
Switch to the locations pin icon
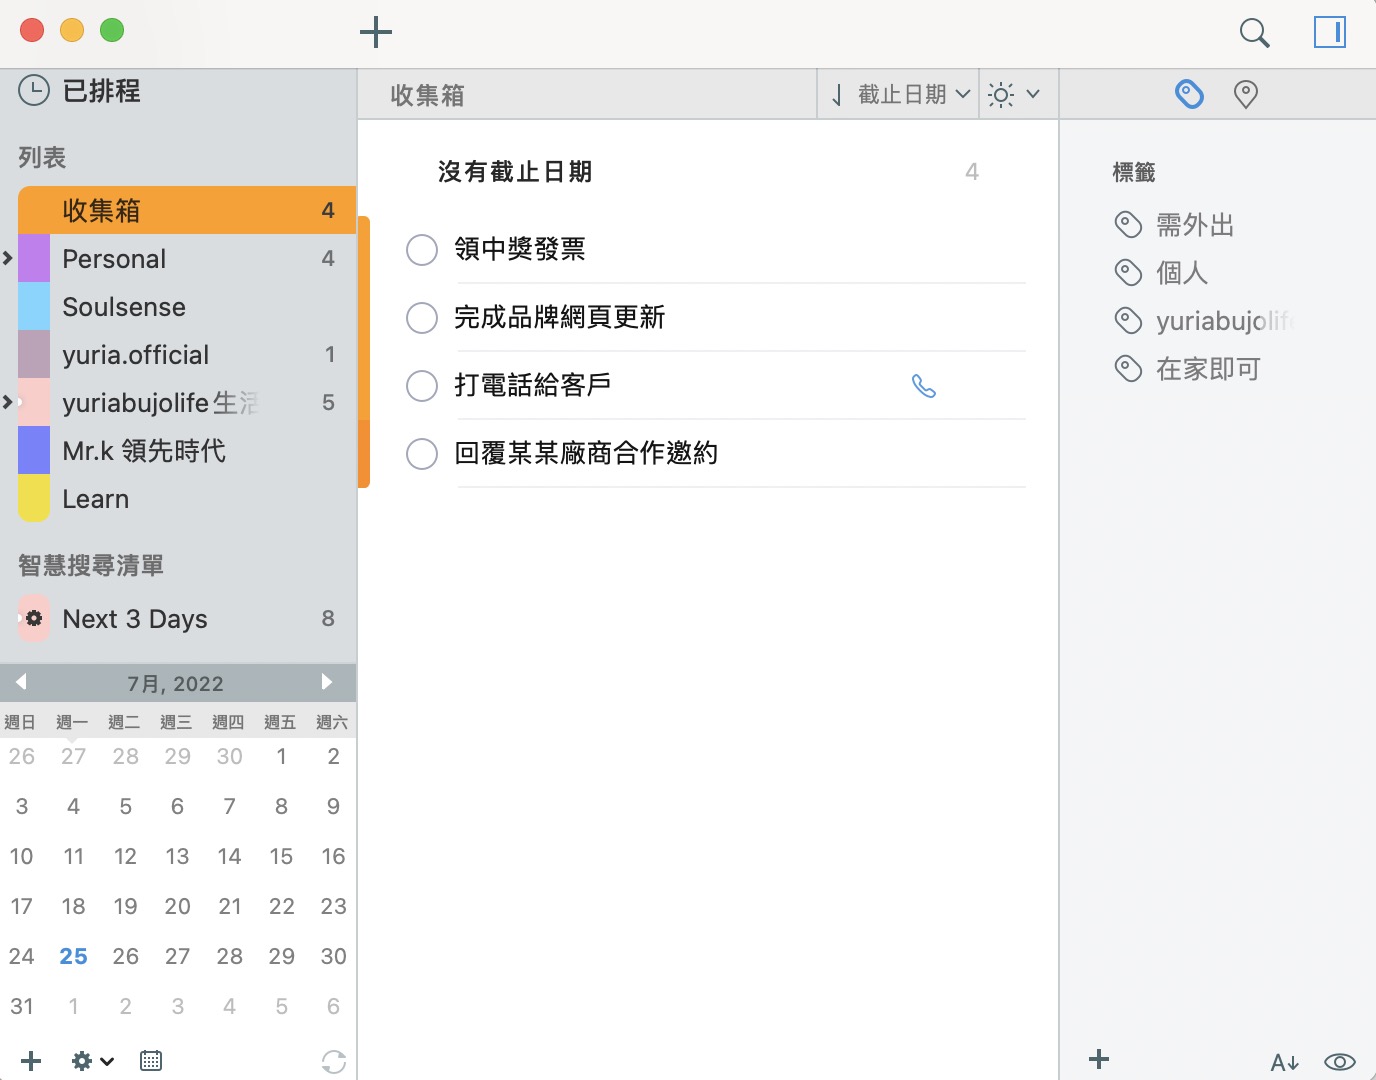(x=1245, y=94)
